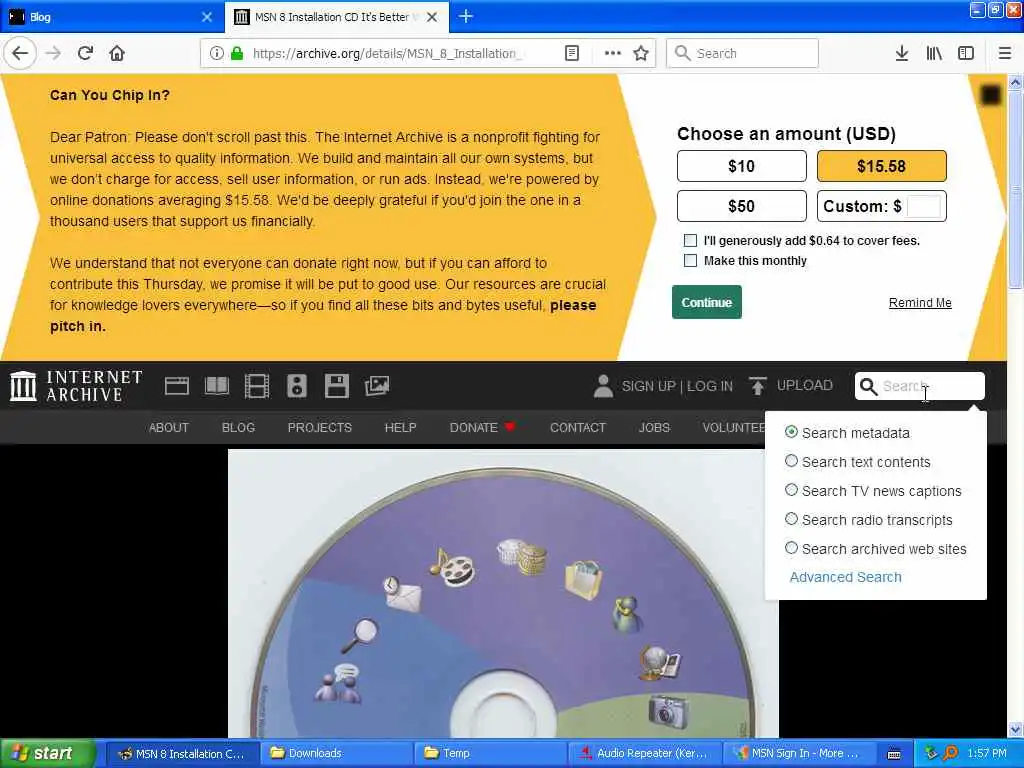This screenshot has height=768, width=1024.
Task: Open the Firefox hamburger menu
Action: (1004, 54)
